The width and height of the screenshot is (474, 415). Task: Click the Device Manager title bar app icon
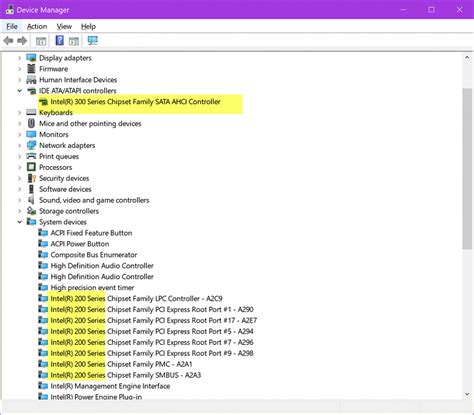pos(9,10)
